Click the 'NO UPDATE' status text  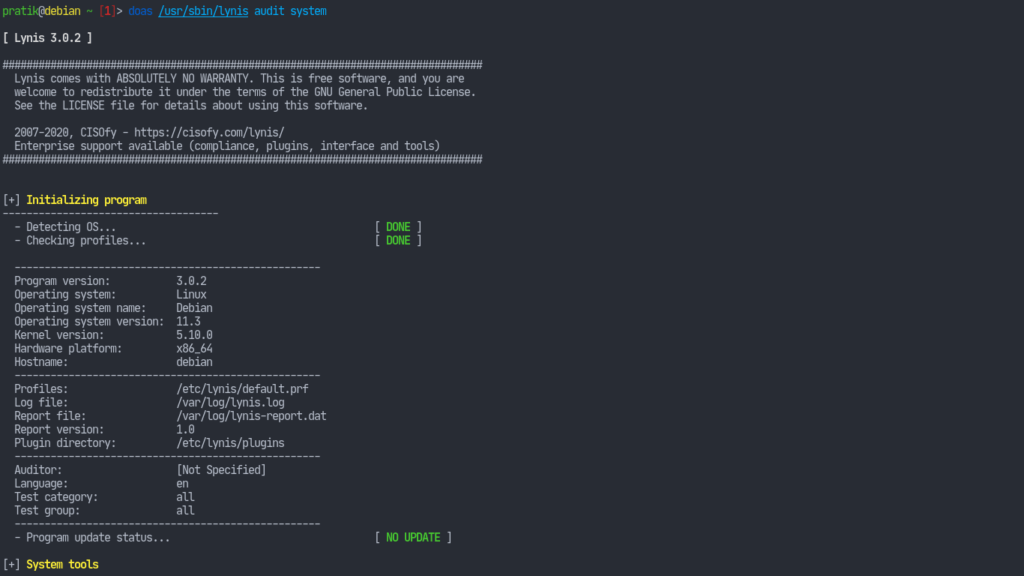pos(413,537)
